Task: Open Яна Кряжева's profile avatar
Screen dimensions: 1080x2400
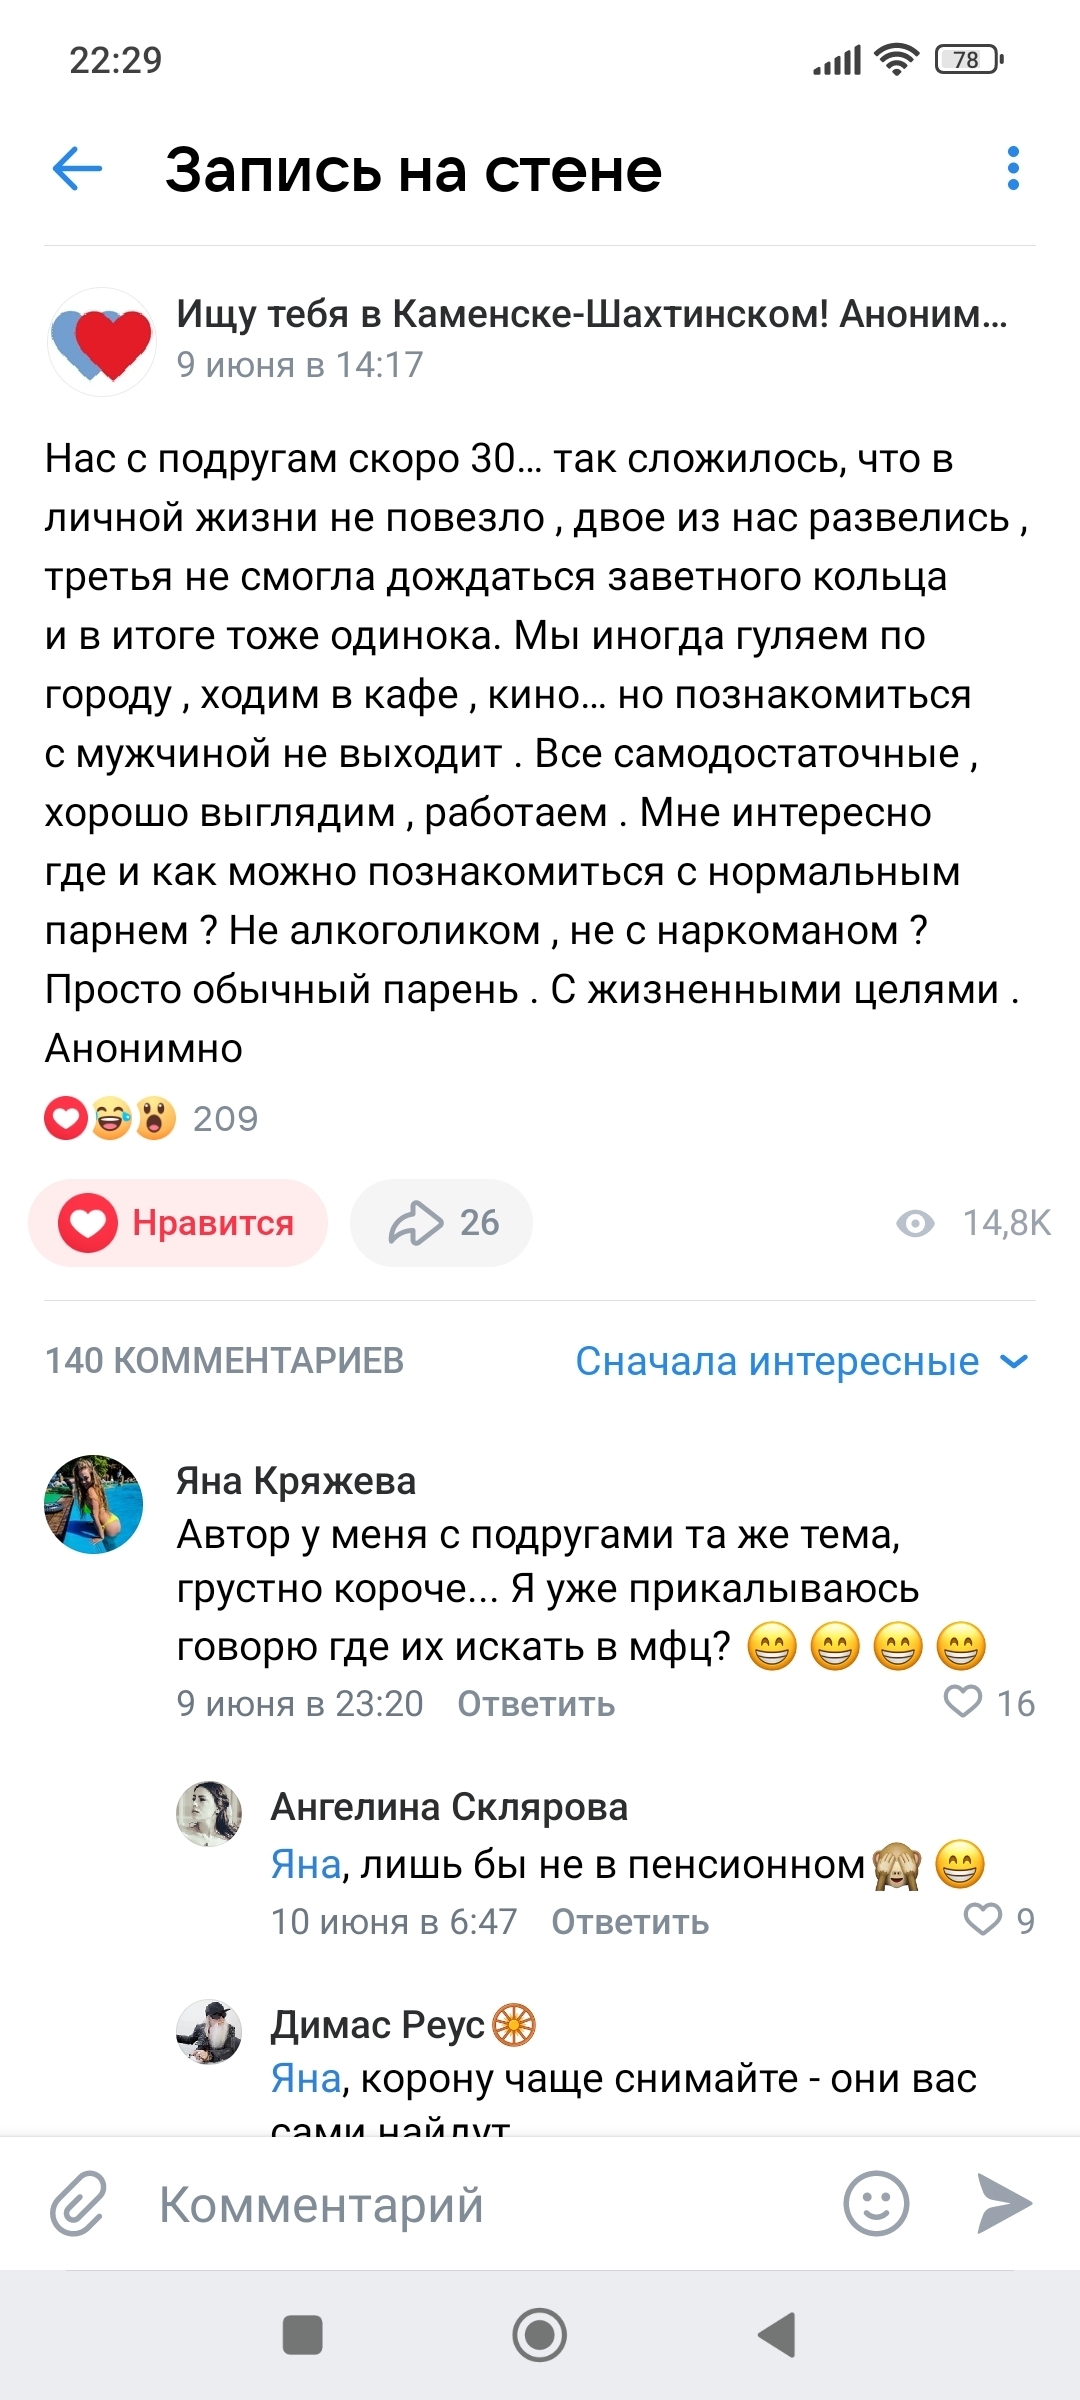Action: point(94,1504)
